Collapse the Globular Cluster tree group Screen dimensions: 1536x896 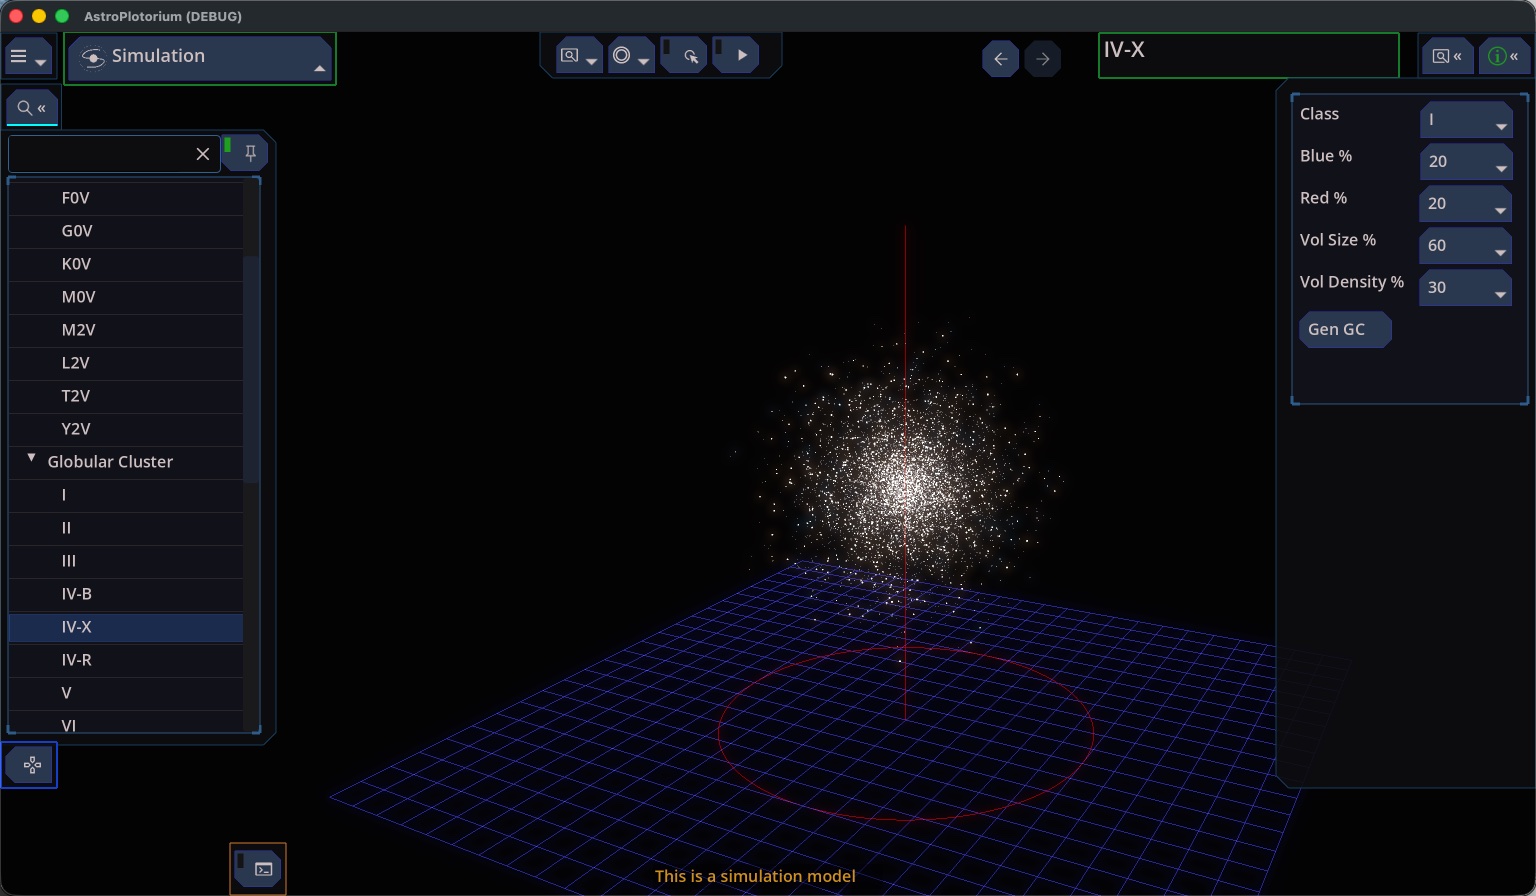[x=32, y=458]
